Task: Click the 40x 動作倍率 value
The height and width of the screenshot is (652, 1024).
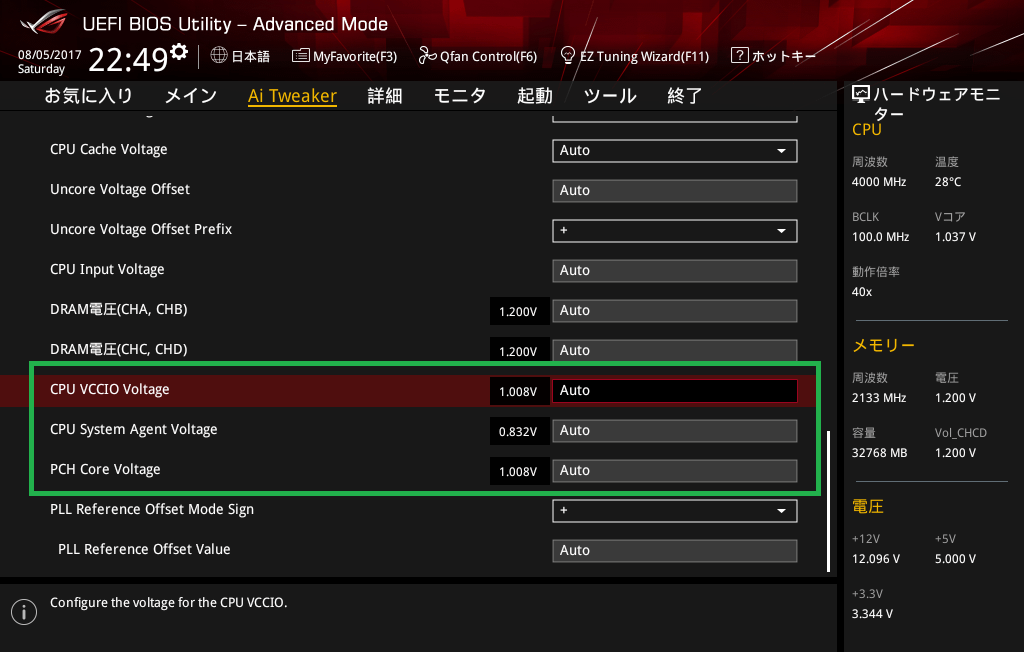Action: [x=862, y=292]
